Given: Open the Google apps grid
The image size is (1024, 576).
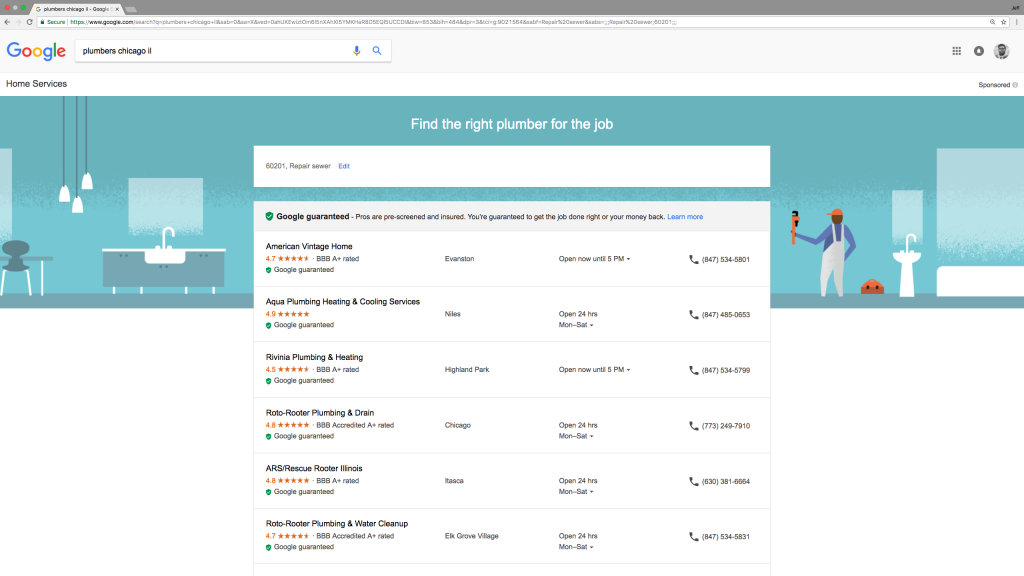Looking at the screenshot, I should [x=956, y=51].
